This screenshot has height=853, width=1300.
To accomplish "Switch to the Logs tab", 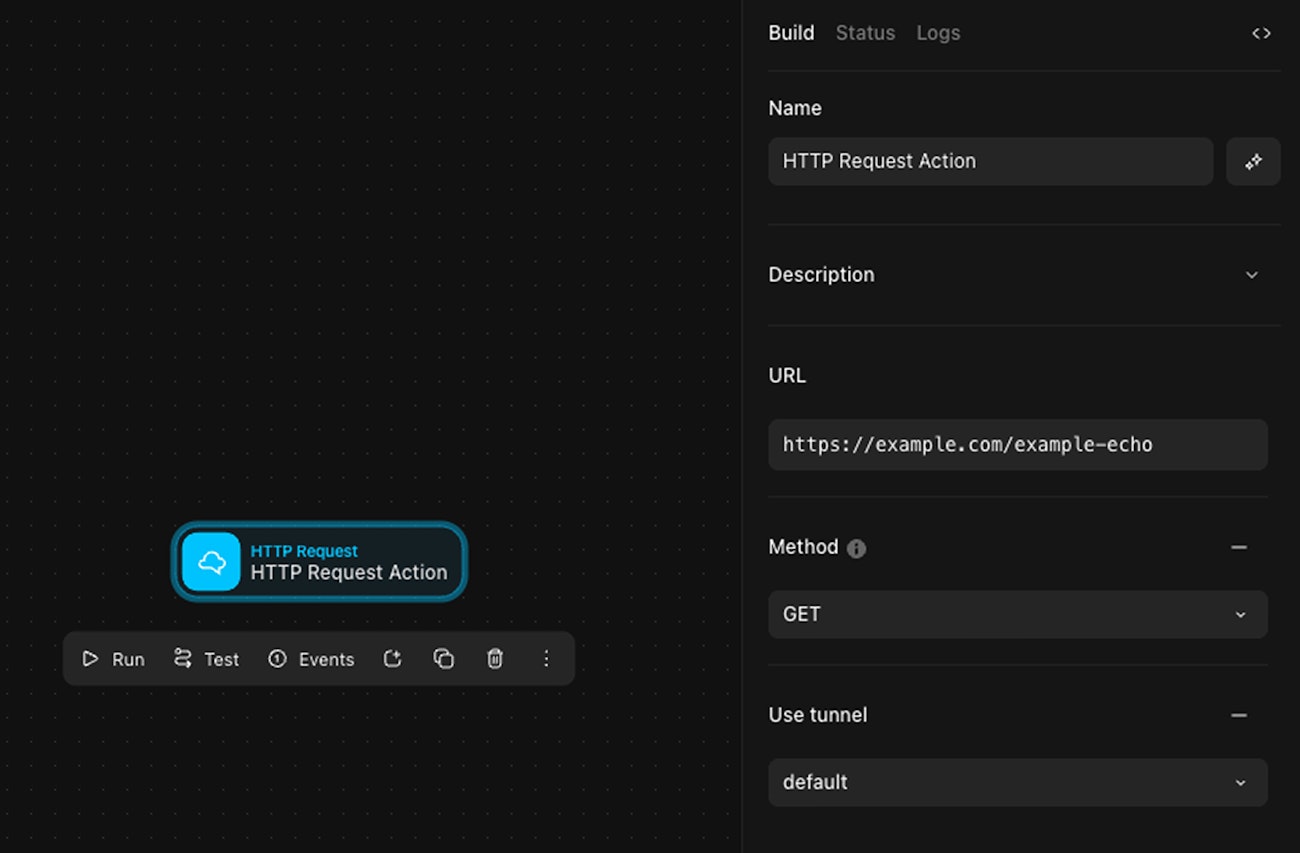I will click(938, 33).
